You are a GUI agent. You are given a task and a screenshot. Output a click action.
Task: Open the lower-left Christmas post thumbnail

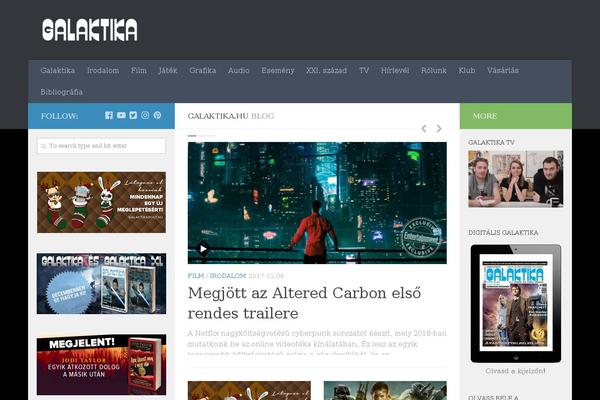click(x=249, y=390)
